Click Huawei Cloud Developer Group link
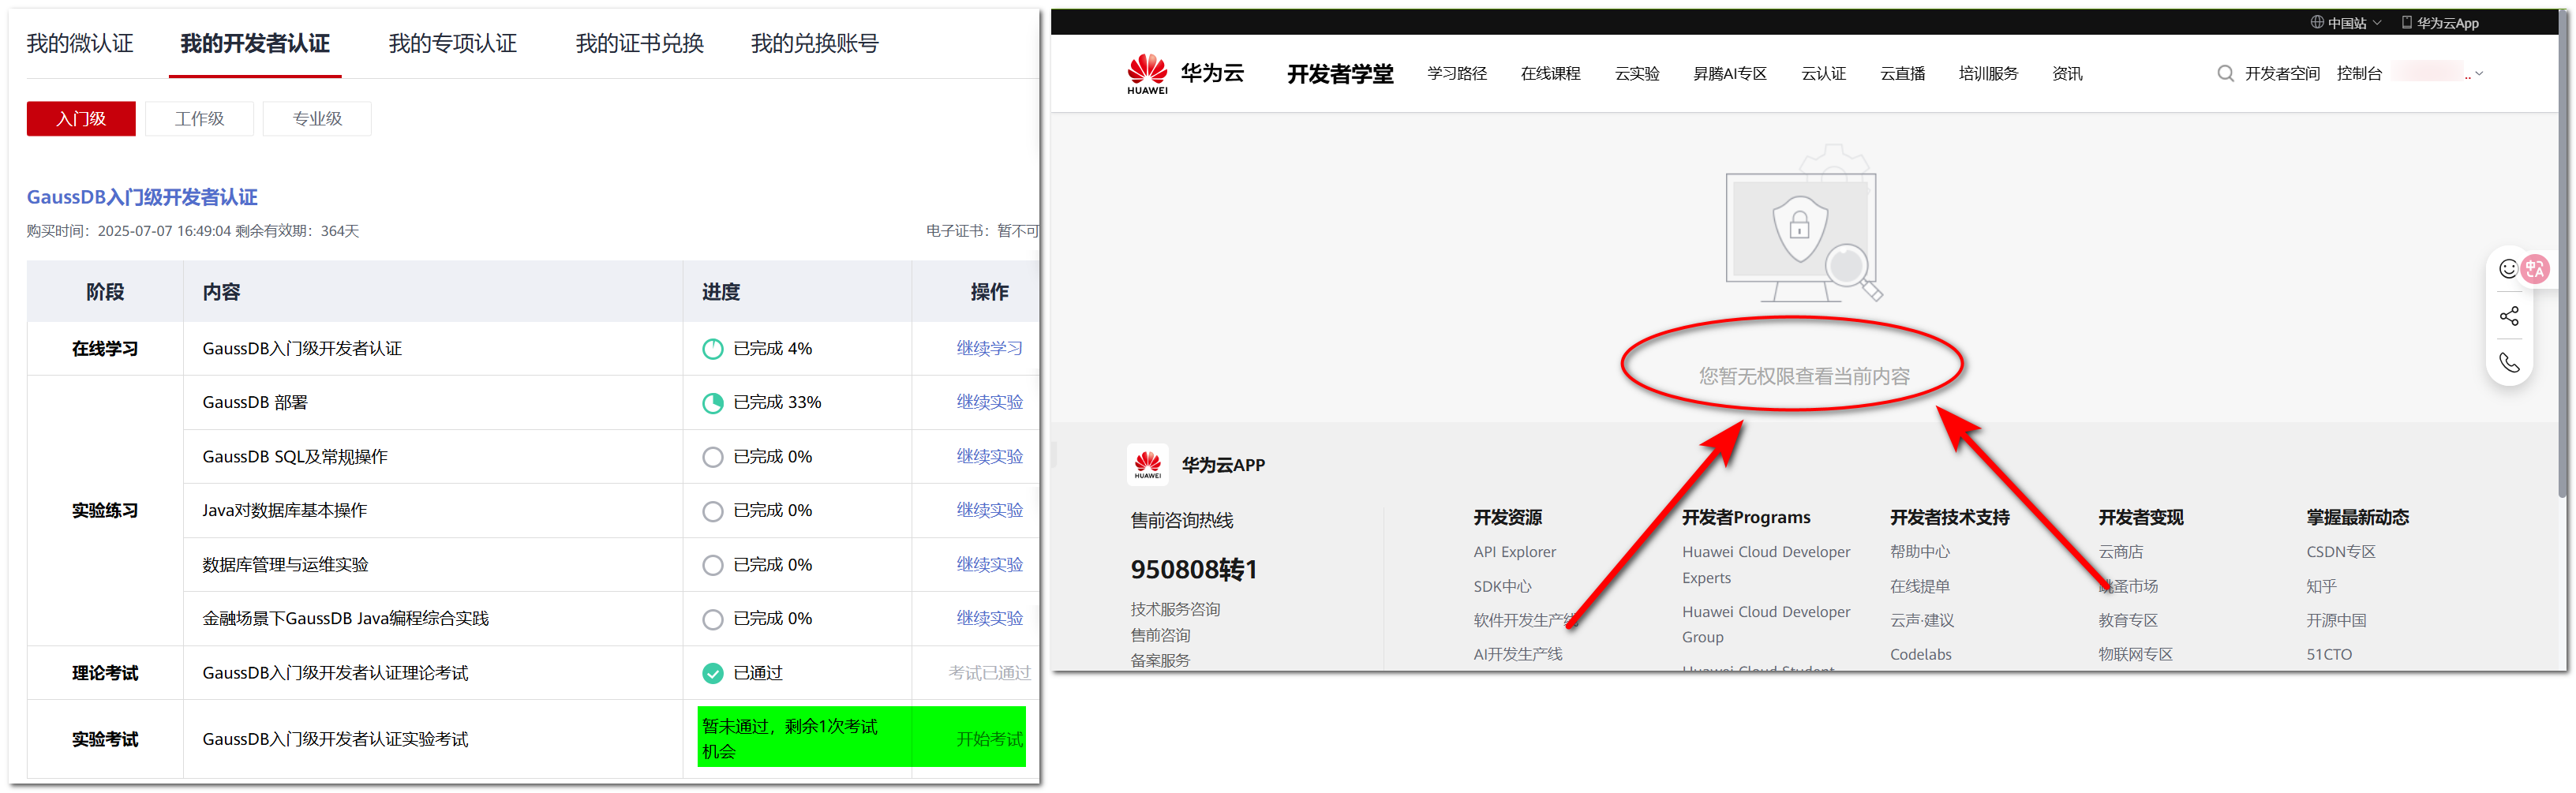The image size is (2576, 793). coord(1766,624)
